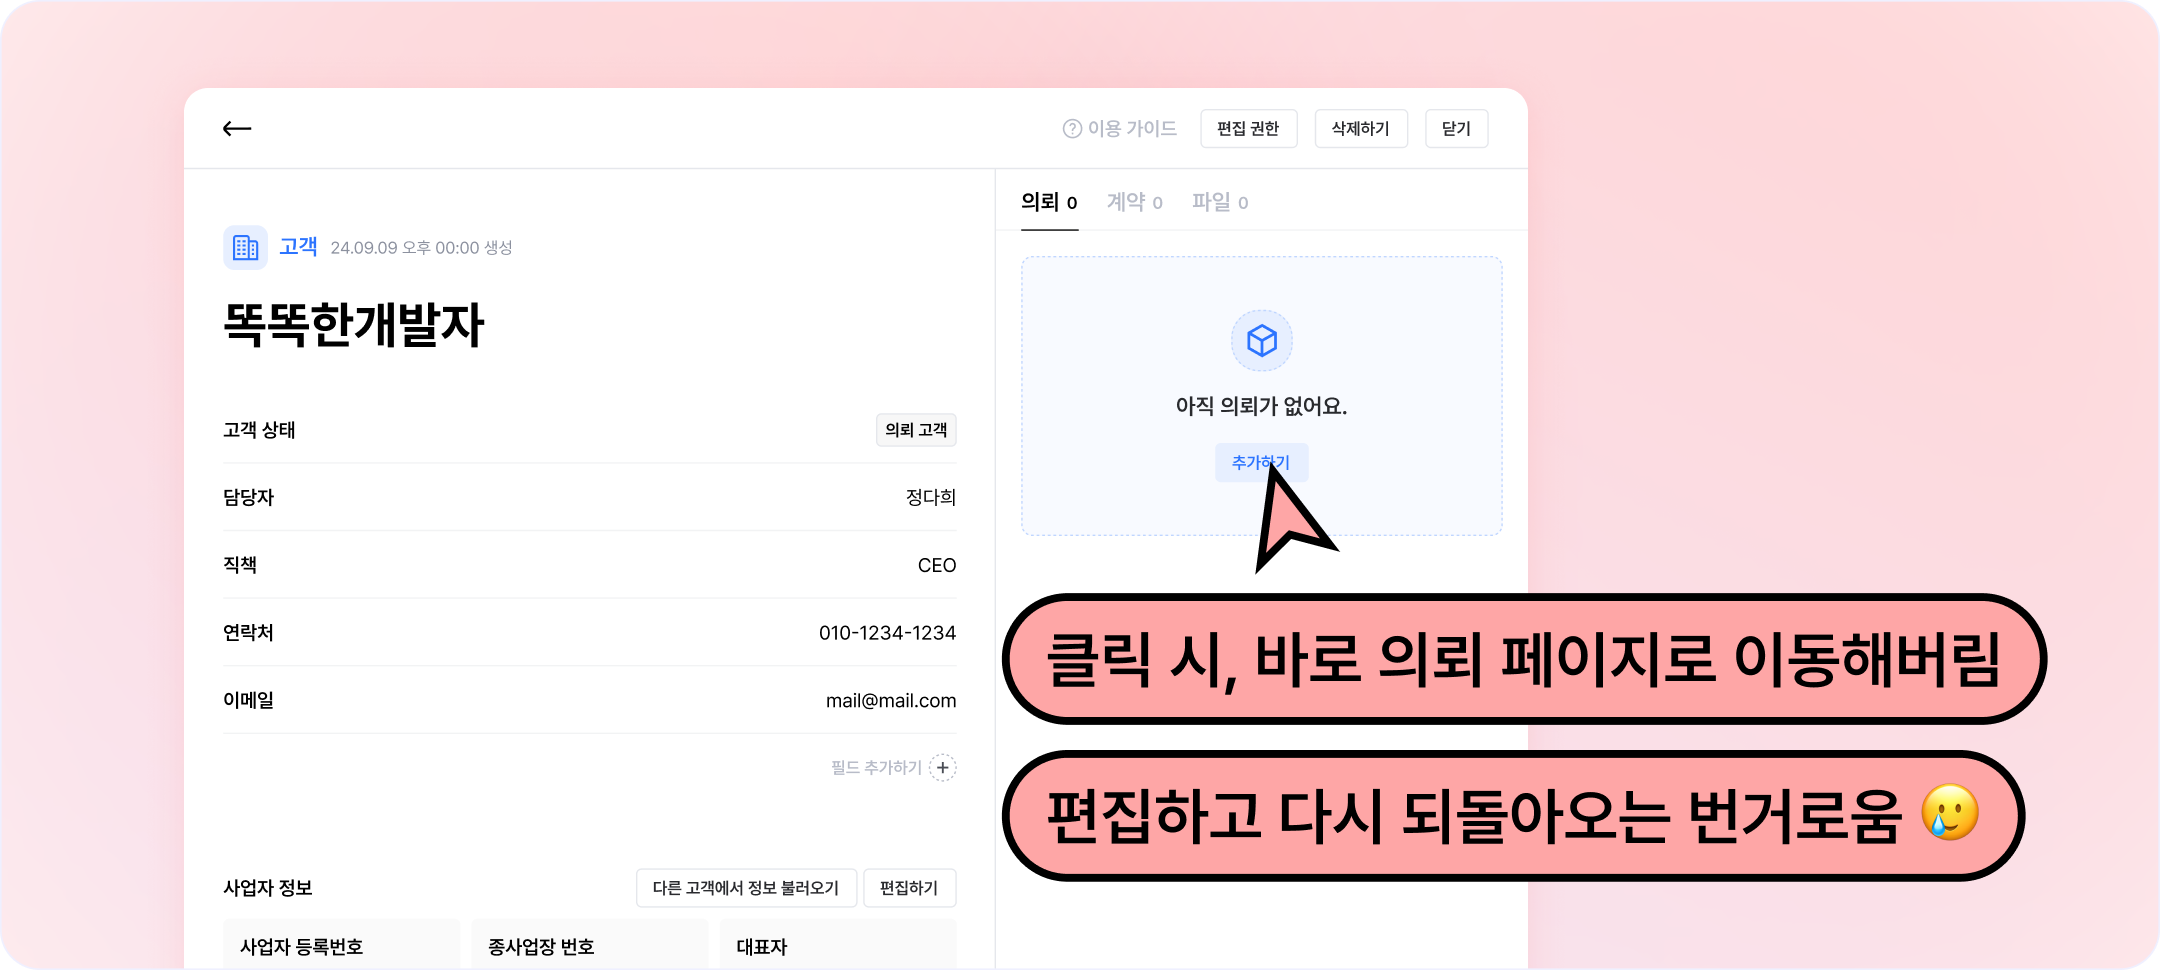
Task: Click the plus icon beside 필드 추가하기
Action: click(943, 768)
